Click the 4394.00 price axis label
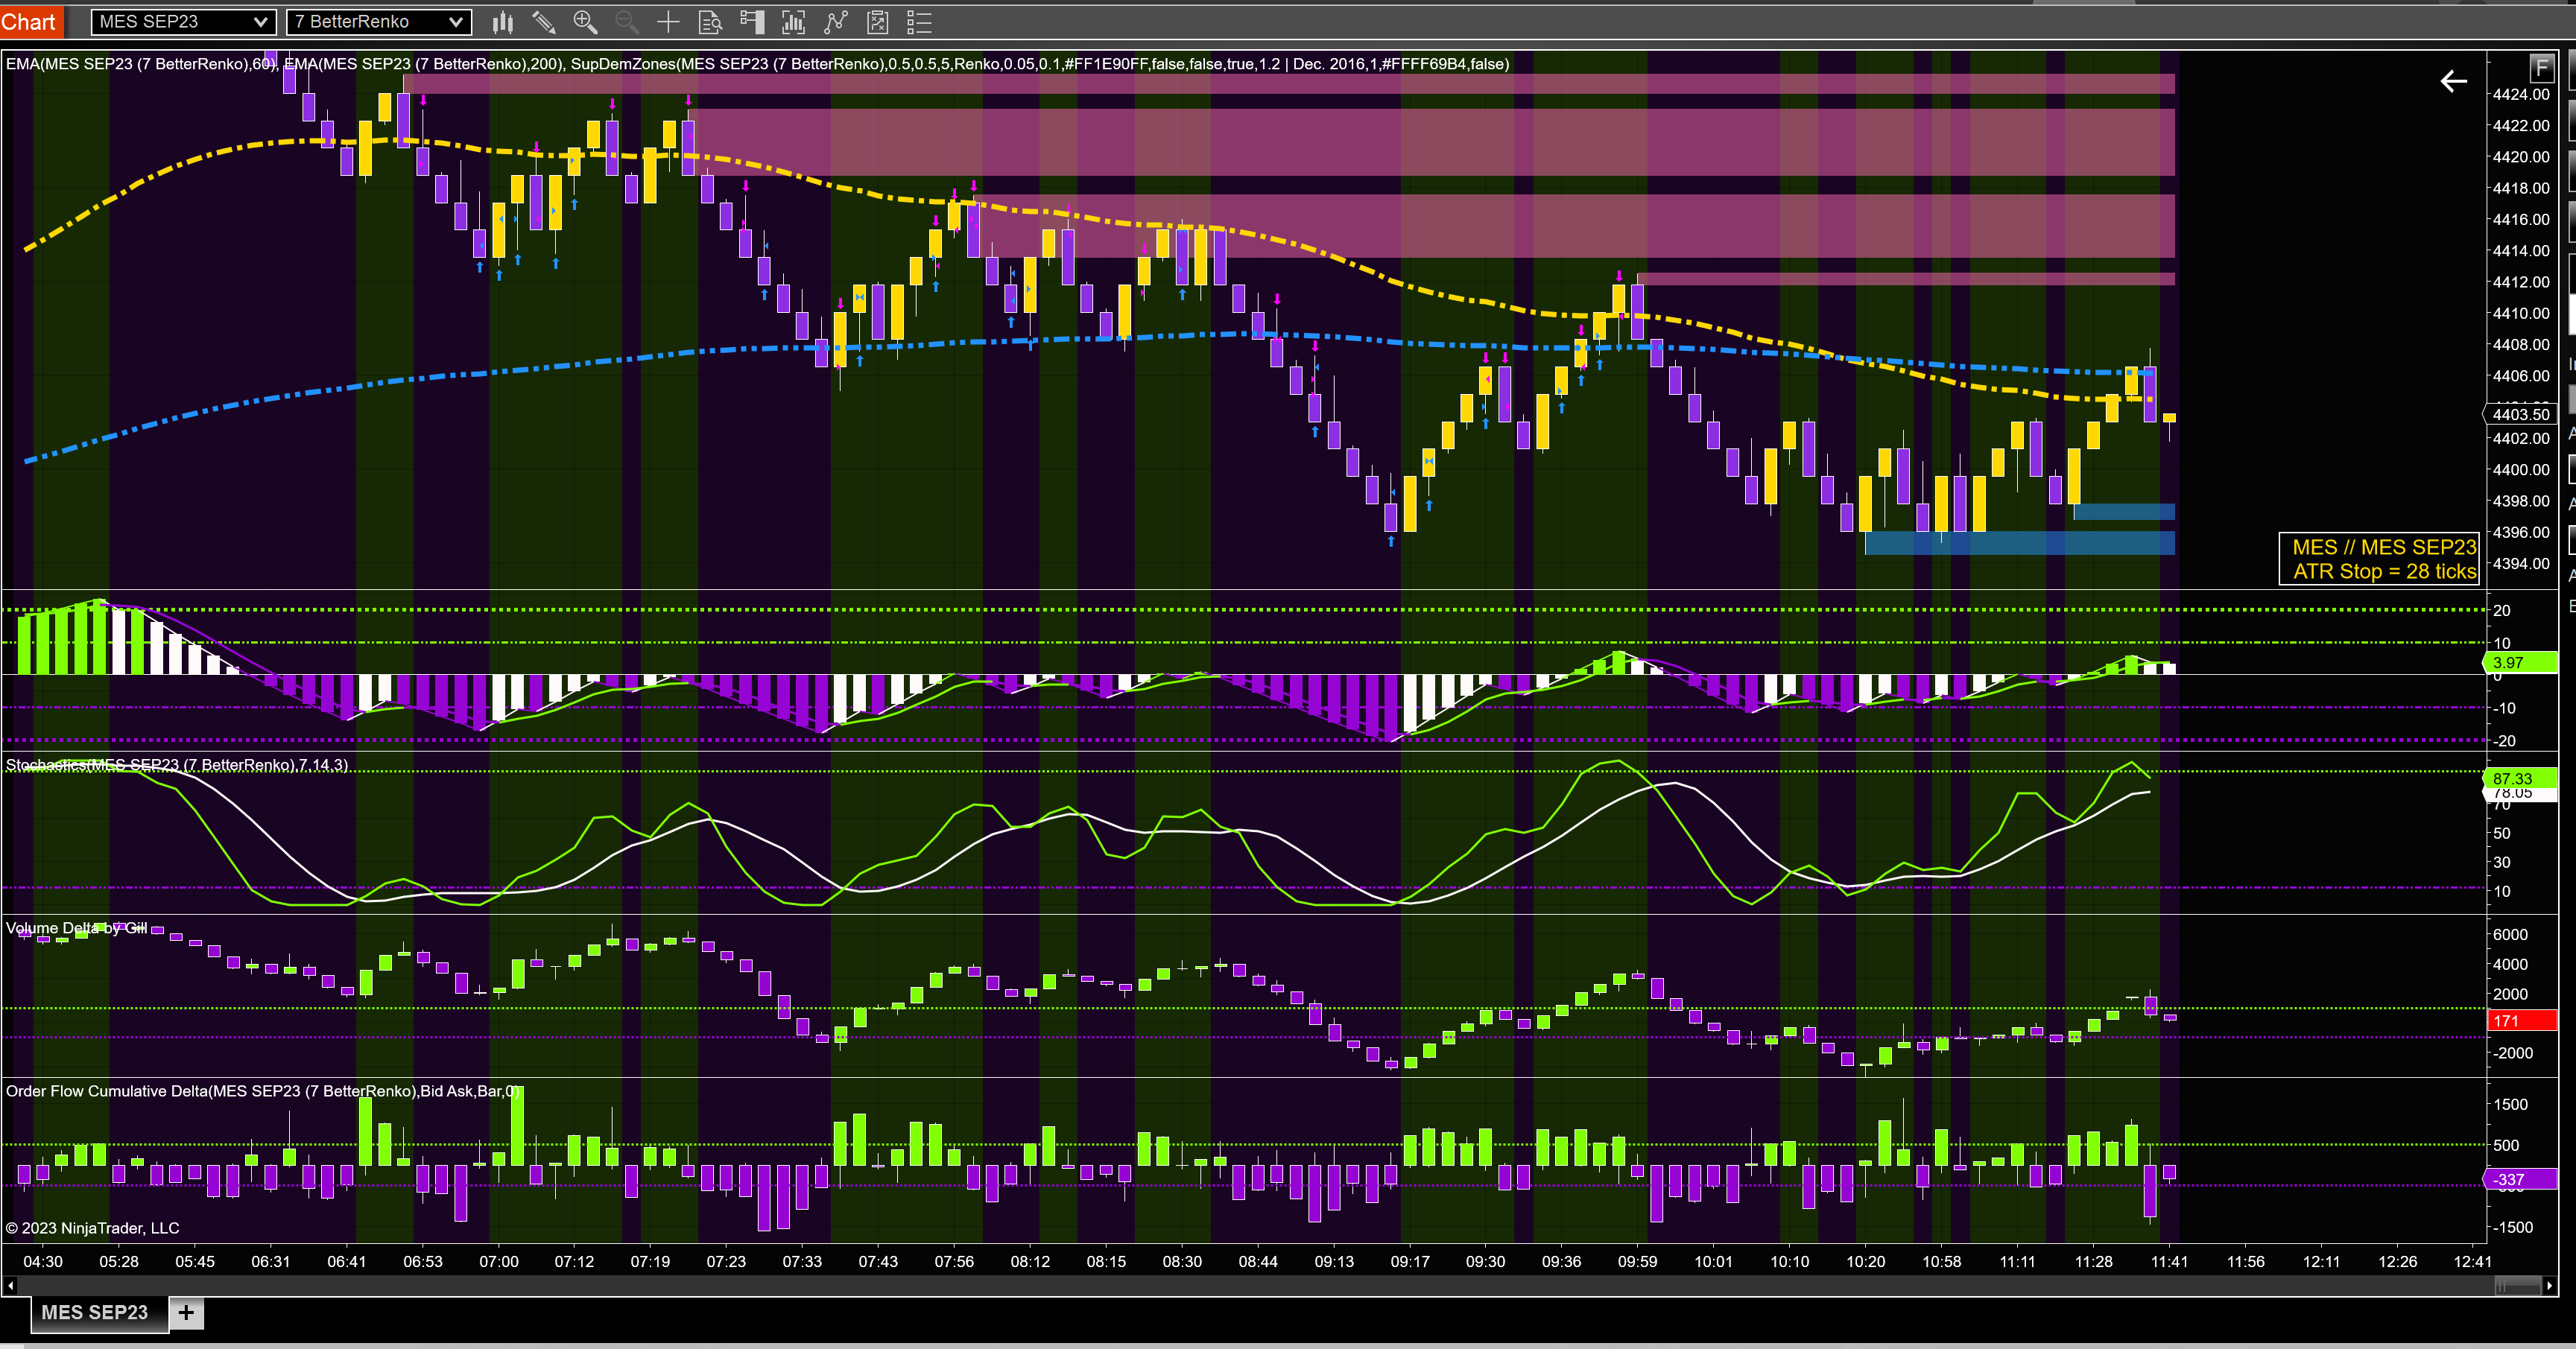Image resolution: width=2576 pixels, height=1349 pixels. pyautogui.click(x=2520, y=563)
